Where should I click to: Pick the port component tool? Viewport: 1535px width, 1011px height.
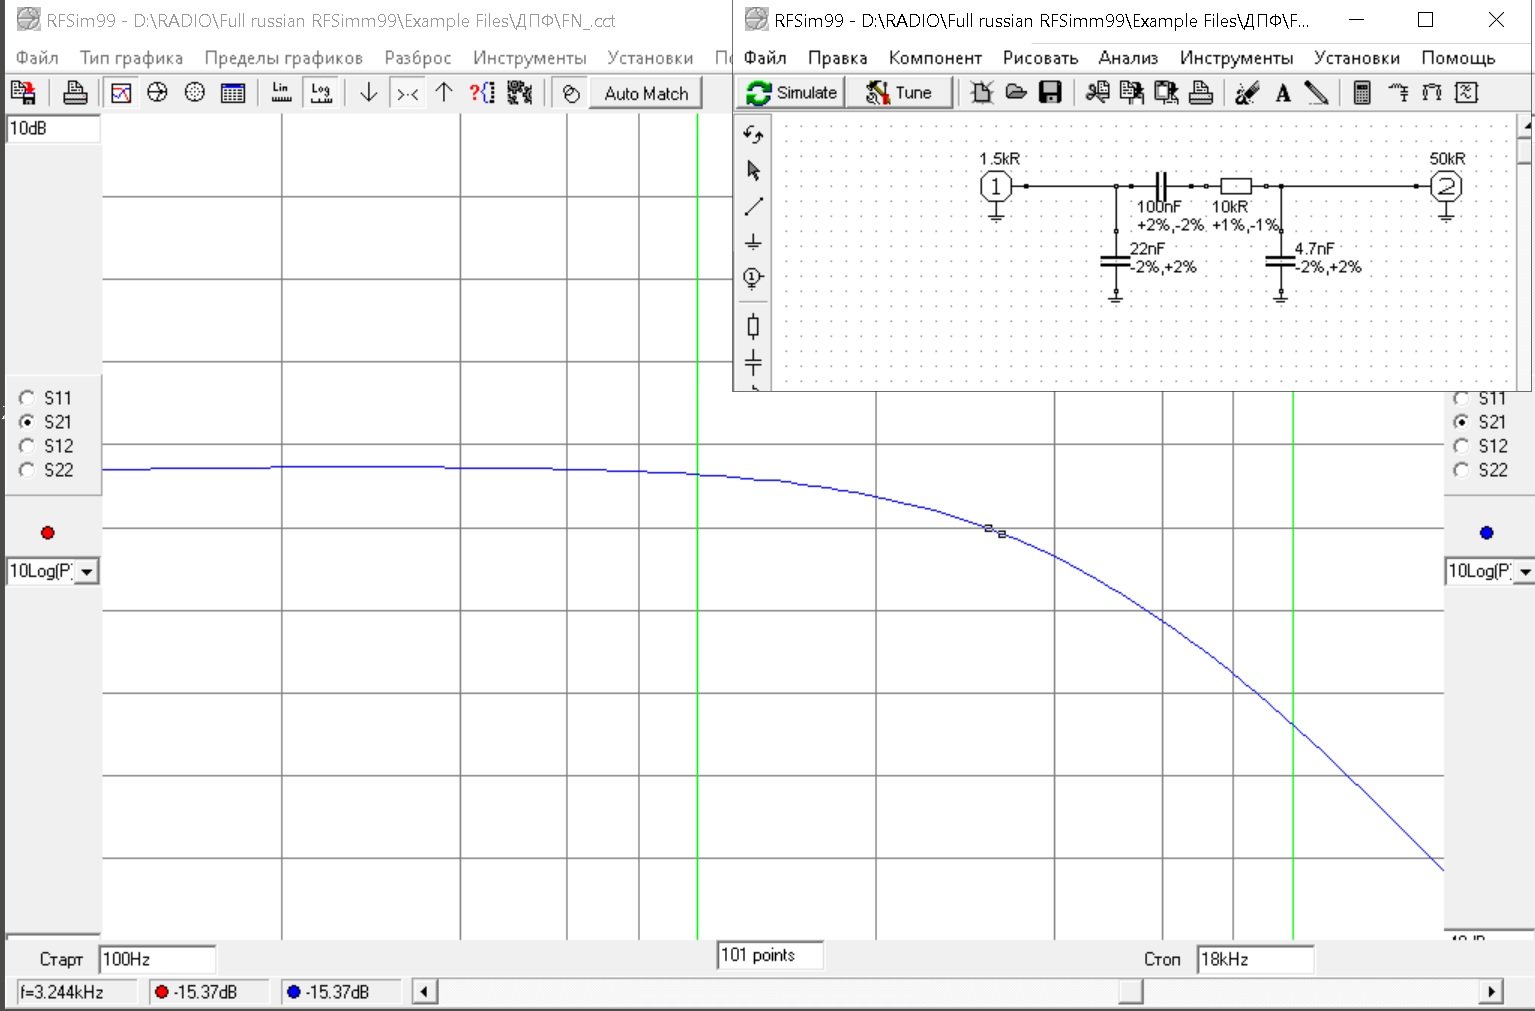(753, 278)
